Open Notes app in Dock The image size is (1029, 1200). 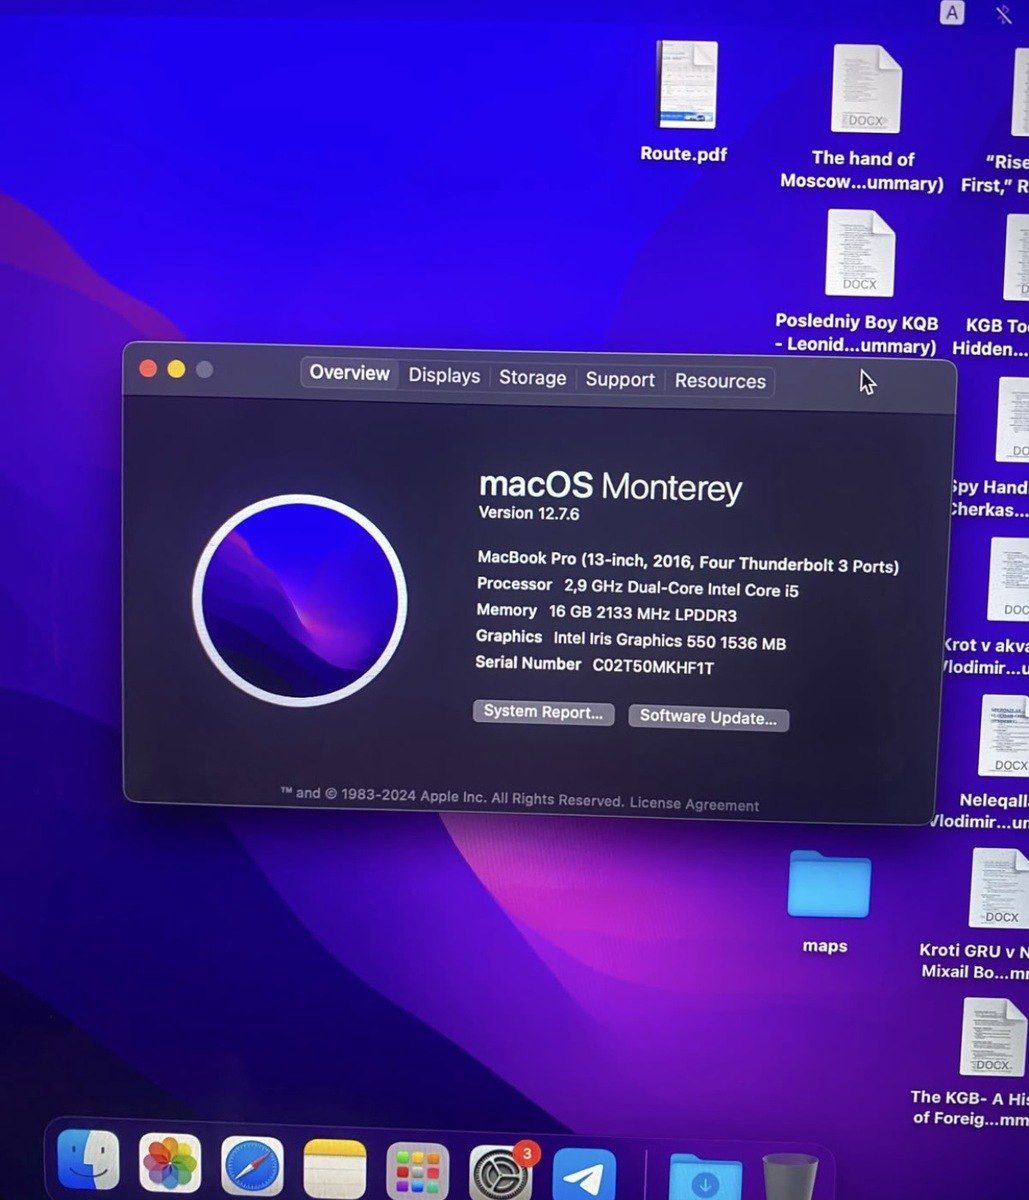(x=334, y=1169)
